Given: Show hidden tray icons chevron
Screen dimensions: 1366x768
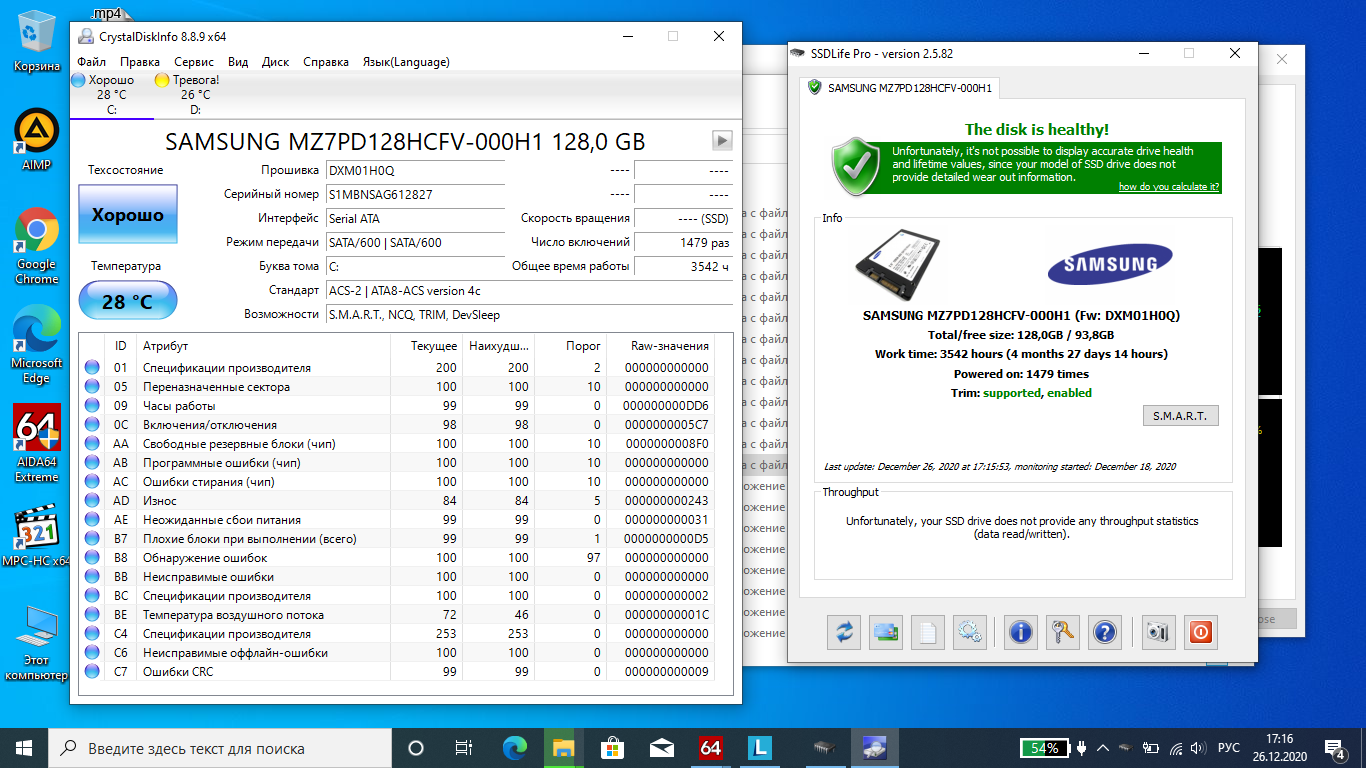Looking at the screenshot, I should click(1103, 748).
